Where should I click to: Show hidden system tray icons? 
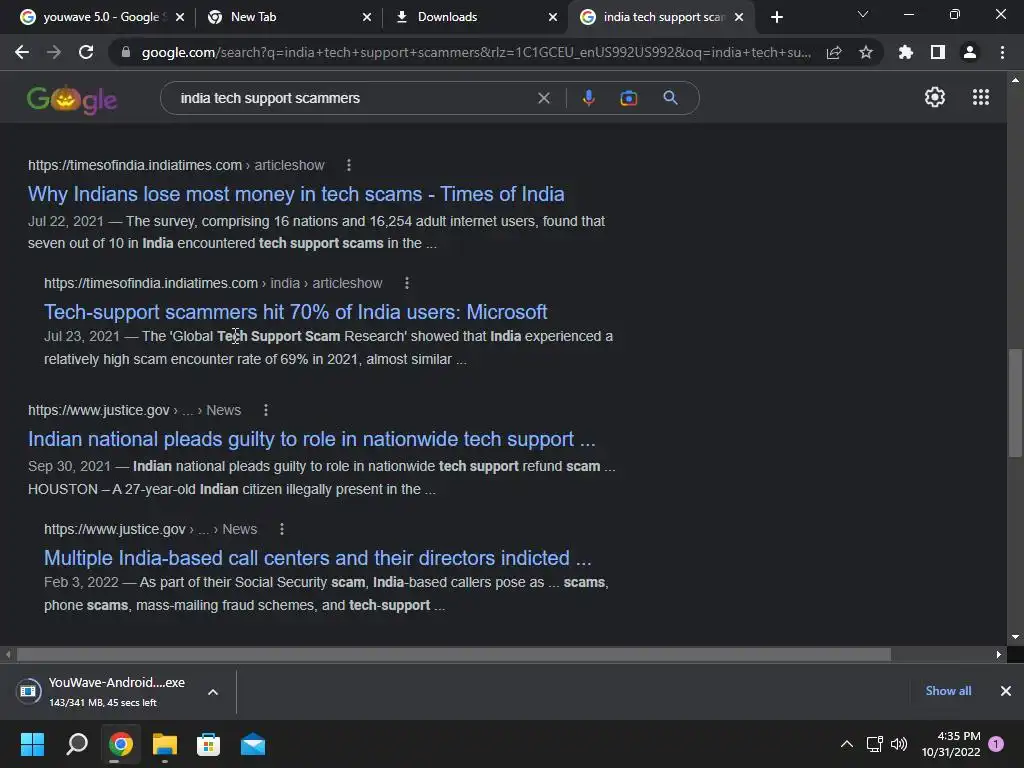point(846,744)
